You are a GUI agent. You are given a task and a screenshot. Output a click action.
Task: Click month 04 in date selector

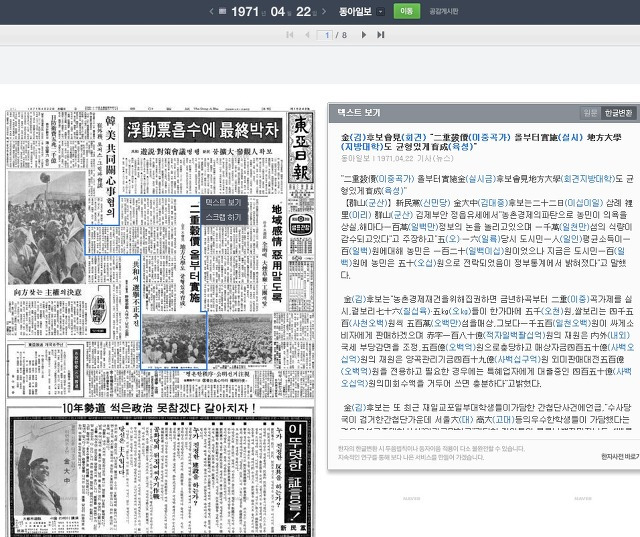pyautogui.click(x=278, y=11)
